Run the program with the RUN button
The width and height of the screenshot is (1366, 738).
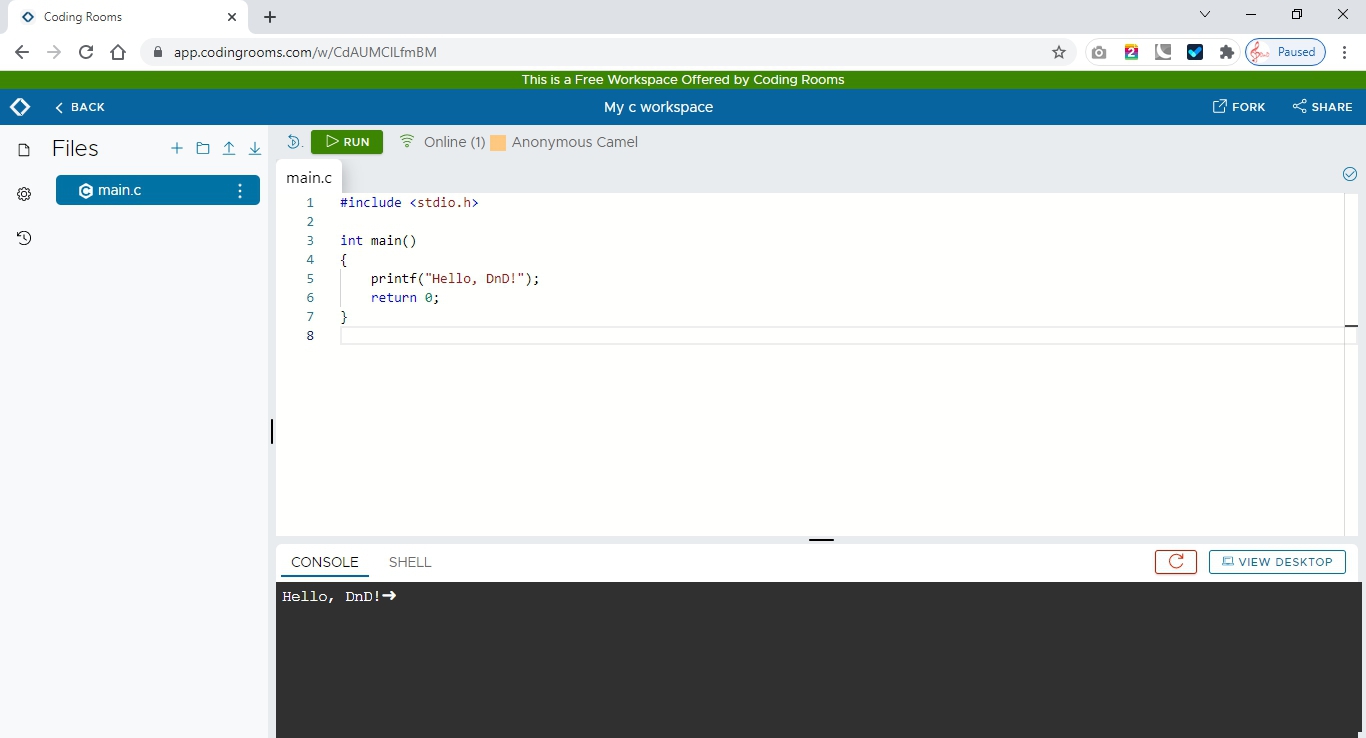(346, 142)
